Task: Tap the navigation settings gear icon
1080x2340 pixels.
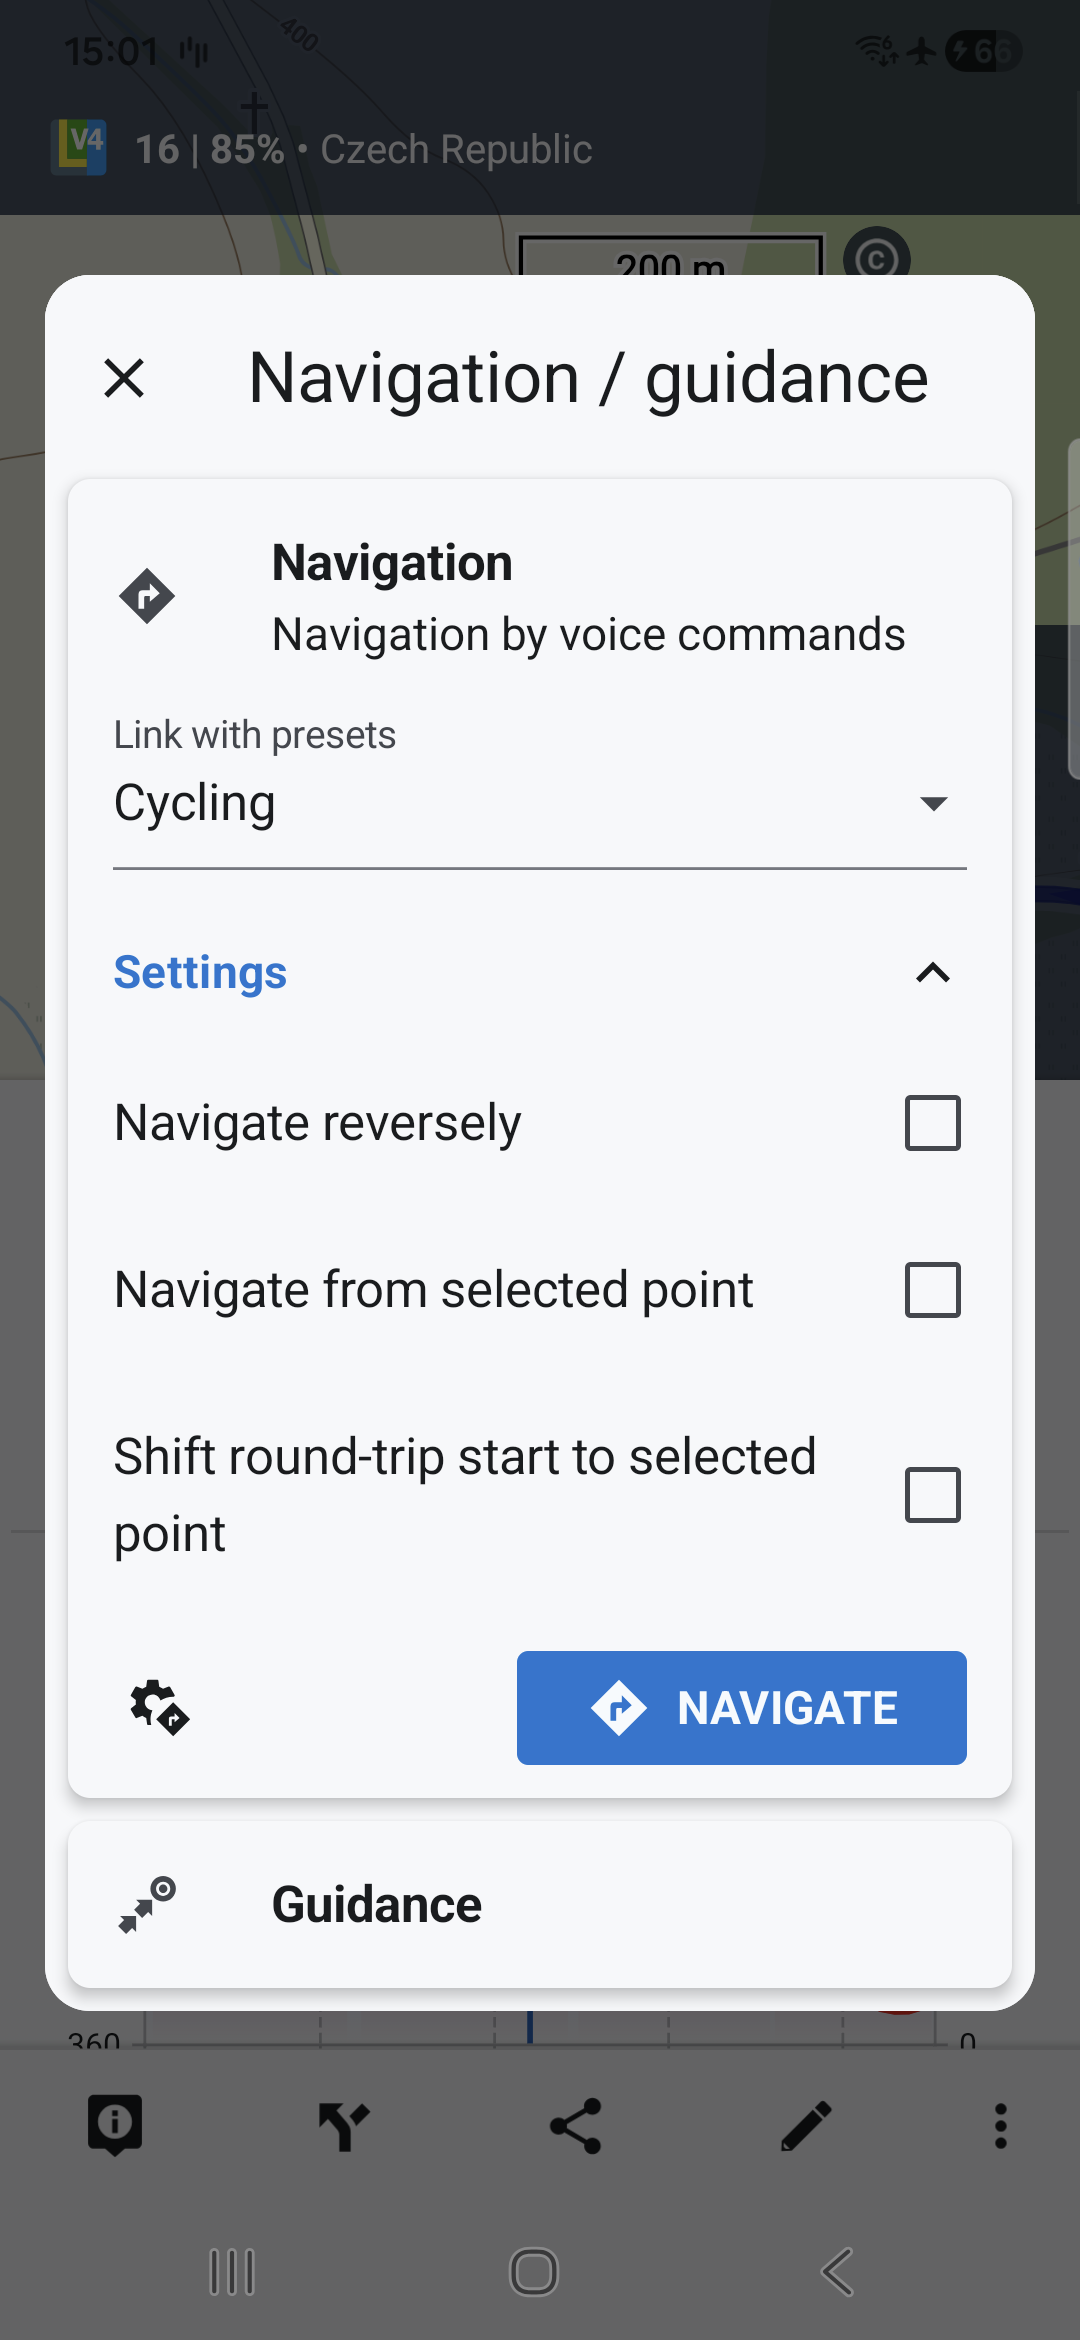Action: pos(159,1707)
